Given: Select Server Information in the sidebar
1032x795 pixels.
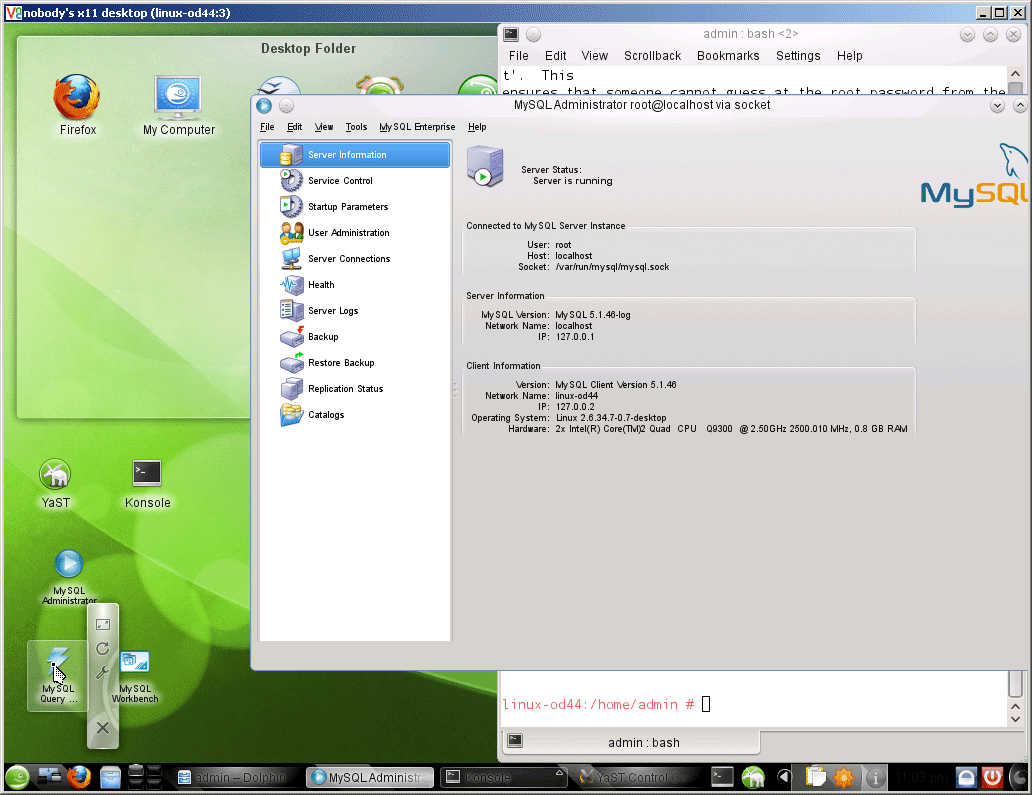Looking at the screenshot, I should [x=355, y=155].
